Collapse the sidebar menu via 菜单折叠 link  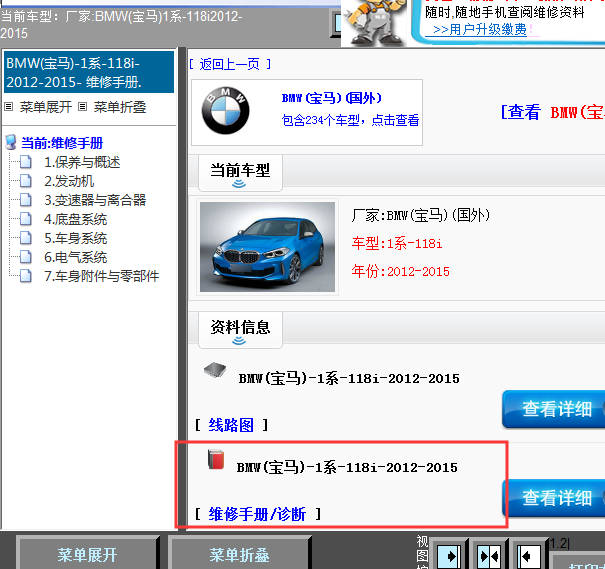(x=120, y=107)
